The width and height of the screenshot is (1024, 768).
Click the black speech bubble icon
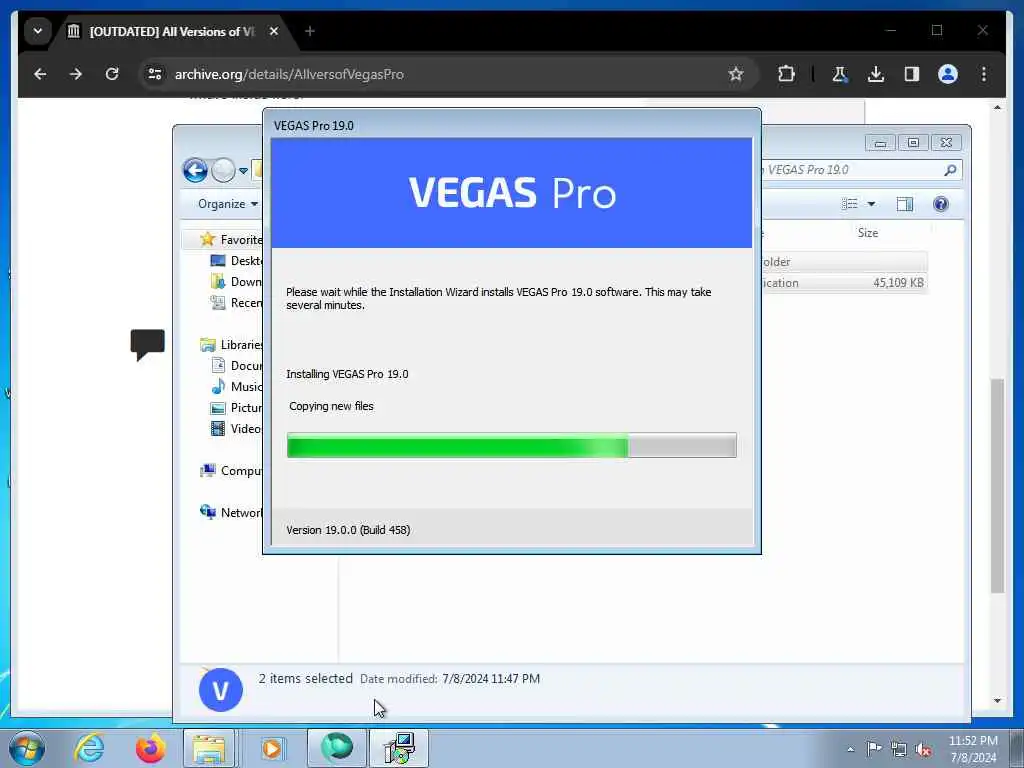[x=148, y=344]
